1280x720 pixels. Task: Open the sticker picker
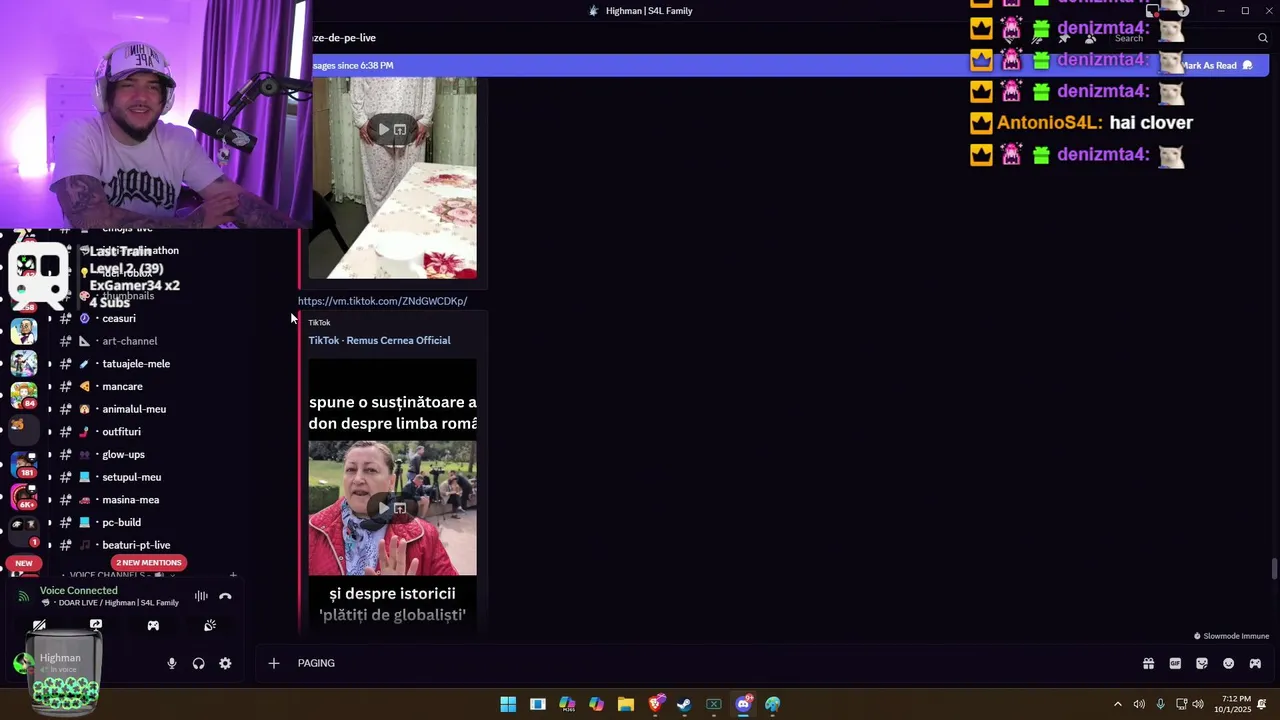[1202, 663]
